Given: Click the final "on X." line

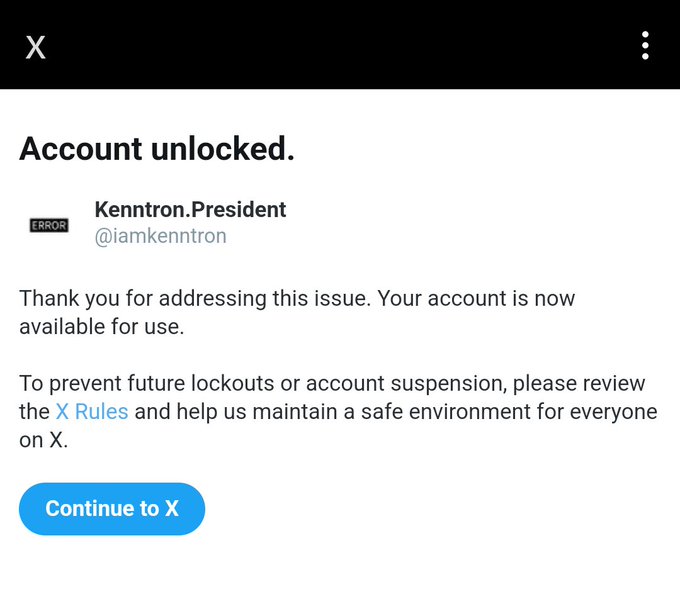Looking at the screenshot, I should pos(44,440).
